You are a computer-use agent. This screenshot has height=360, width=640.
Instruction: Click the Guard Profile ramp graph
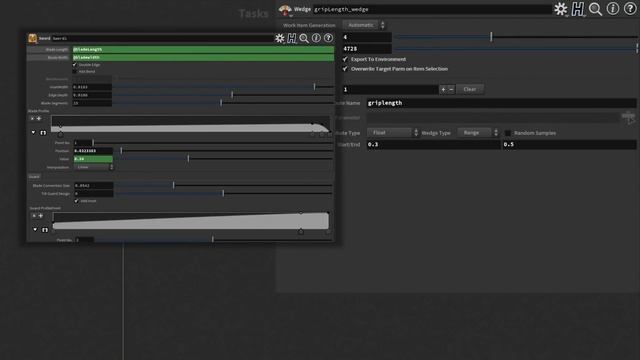[x=191, y=221]
